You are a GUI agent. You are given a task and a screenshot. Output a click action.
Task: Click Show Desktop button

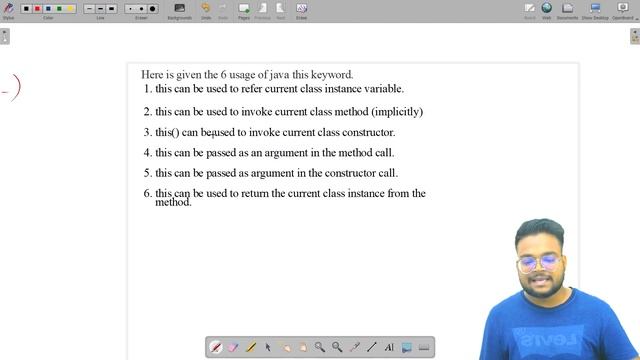point(595,10)
